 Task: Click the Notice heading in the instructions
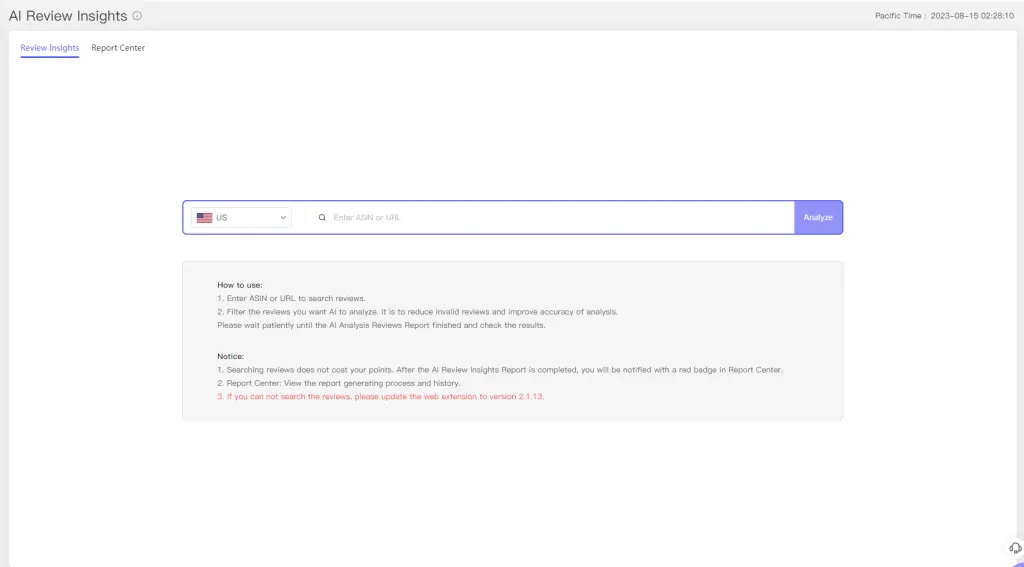231,356
